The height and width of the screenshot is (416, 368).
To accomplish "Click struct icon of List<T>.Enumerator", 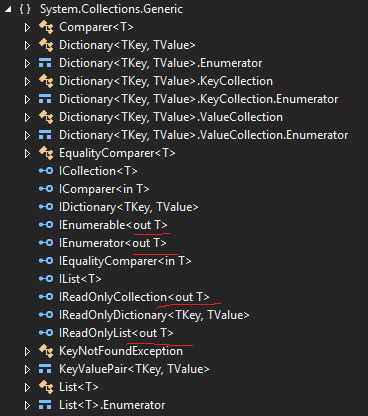I will coord(45,405).
